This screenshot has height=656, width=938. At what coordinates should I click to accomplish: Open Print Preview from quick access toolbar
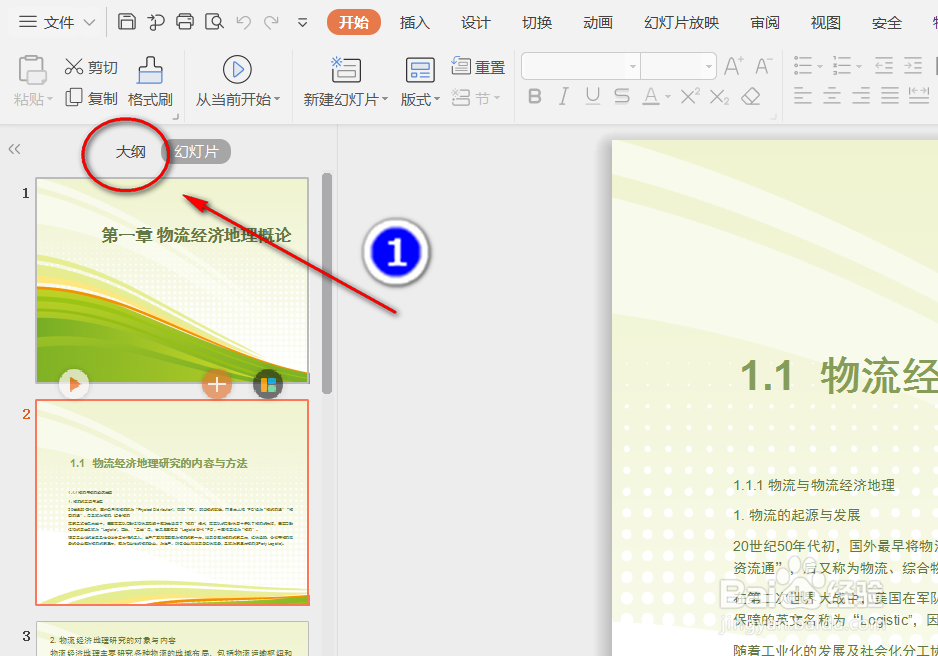(x=213, y=20)
